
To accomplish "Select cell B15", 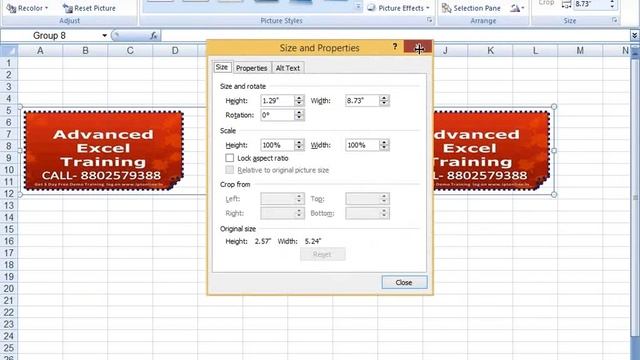I will [85, 229].
